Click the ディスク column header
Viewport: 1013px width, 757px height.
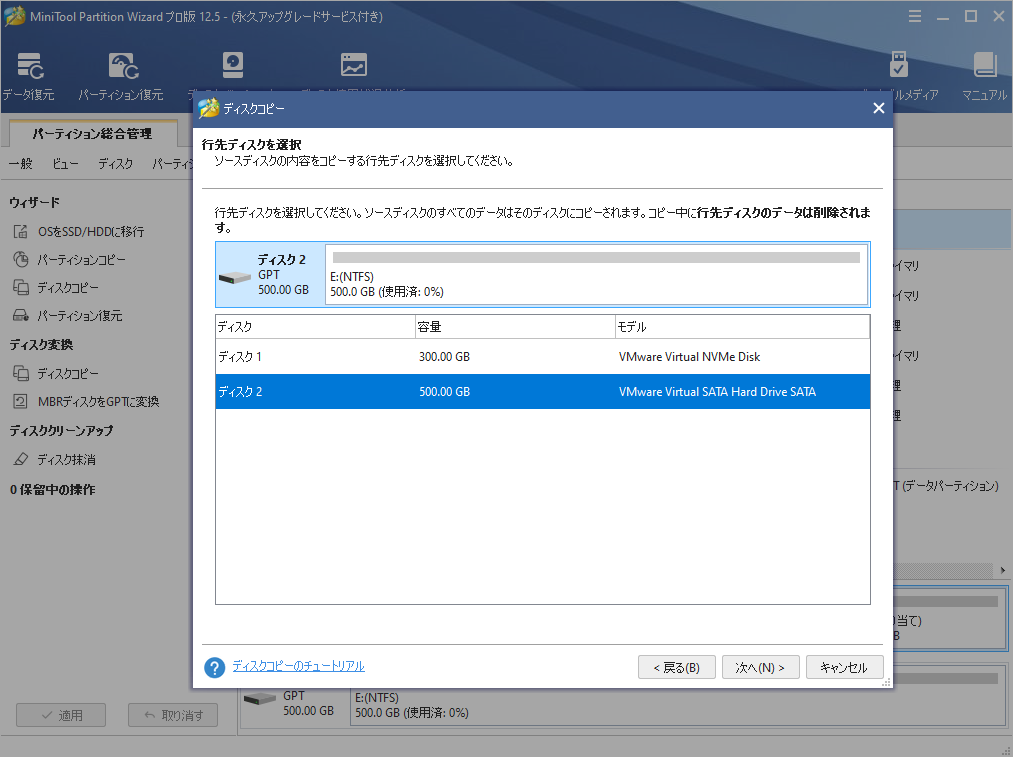click(315, 327)
